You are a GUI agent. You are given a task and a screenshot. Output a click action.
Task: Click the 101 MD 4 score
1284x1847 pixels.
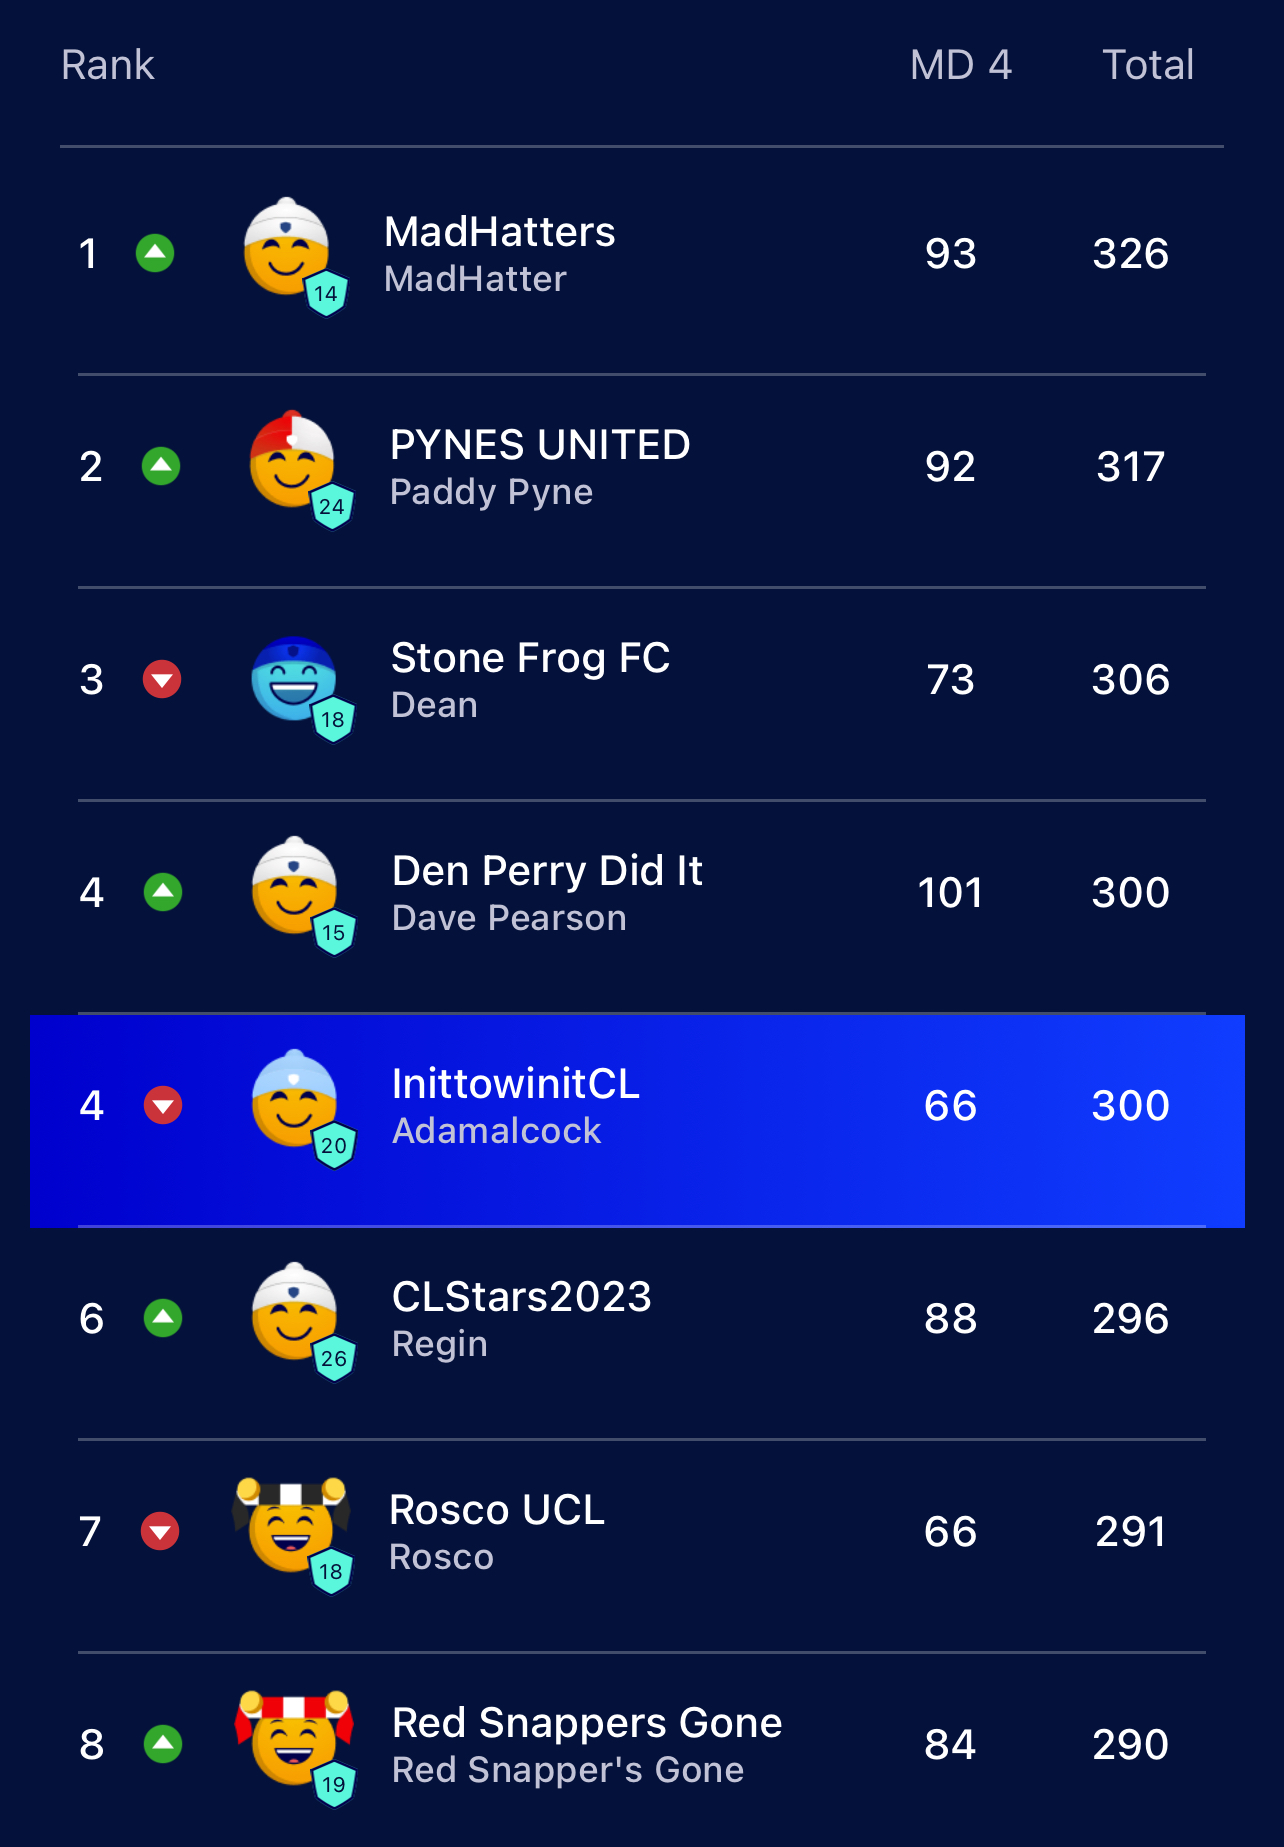[950, 893]
